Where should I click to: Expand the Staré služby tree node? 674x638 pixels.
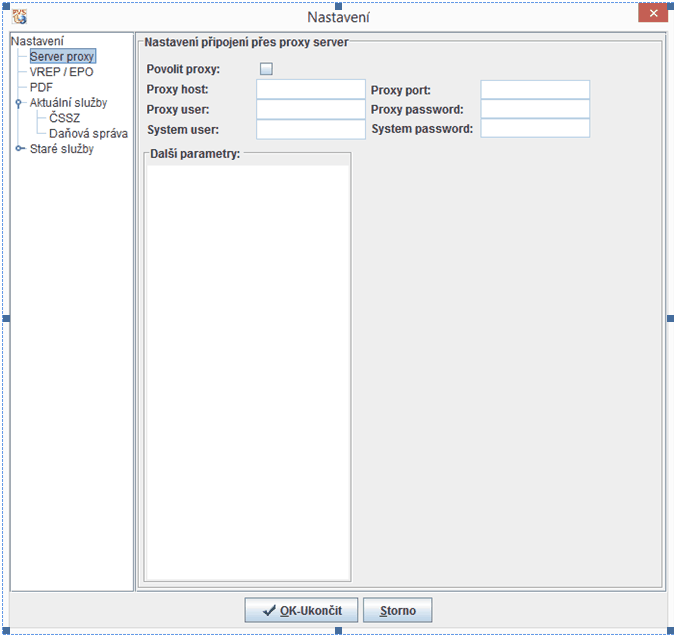click(x=18, y=149)
